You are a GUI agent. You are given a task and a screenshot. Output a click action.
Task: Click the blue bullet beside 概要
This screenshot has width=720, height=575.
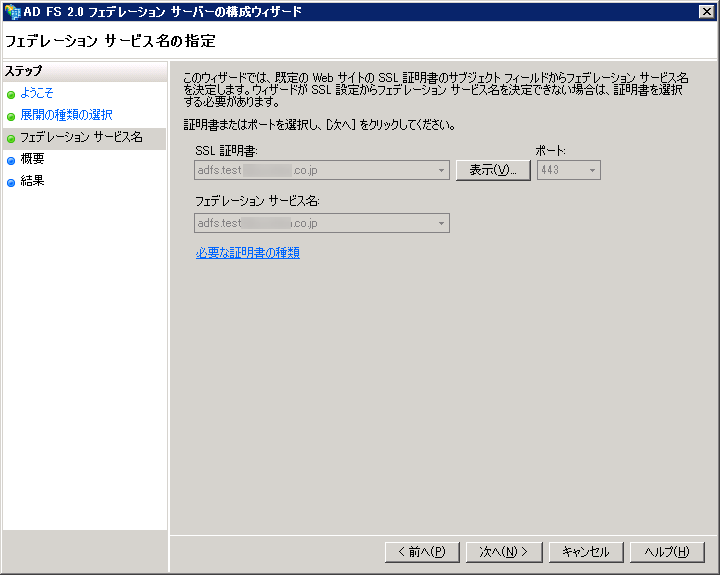click(x=11, y=161)
